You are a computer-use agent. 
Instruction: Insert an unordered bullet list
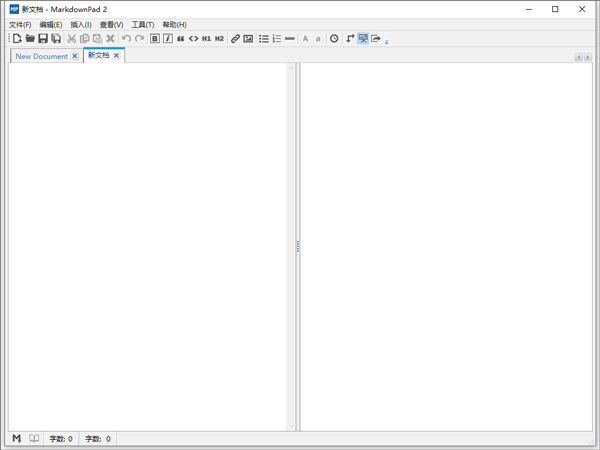coord(264,39)
